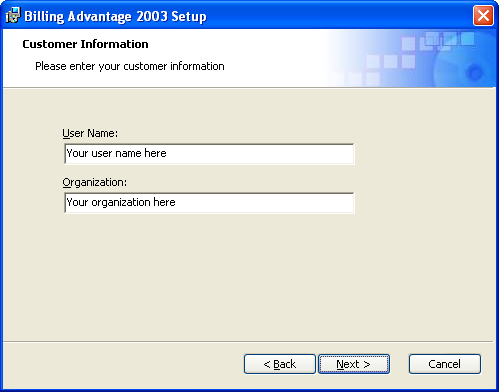Screen dimensions: 499x392
Task: Click the User Name label
Action: [x=90, y=133]
